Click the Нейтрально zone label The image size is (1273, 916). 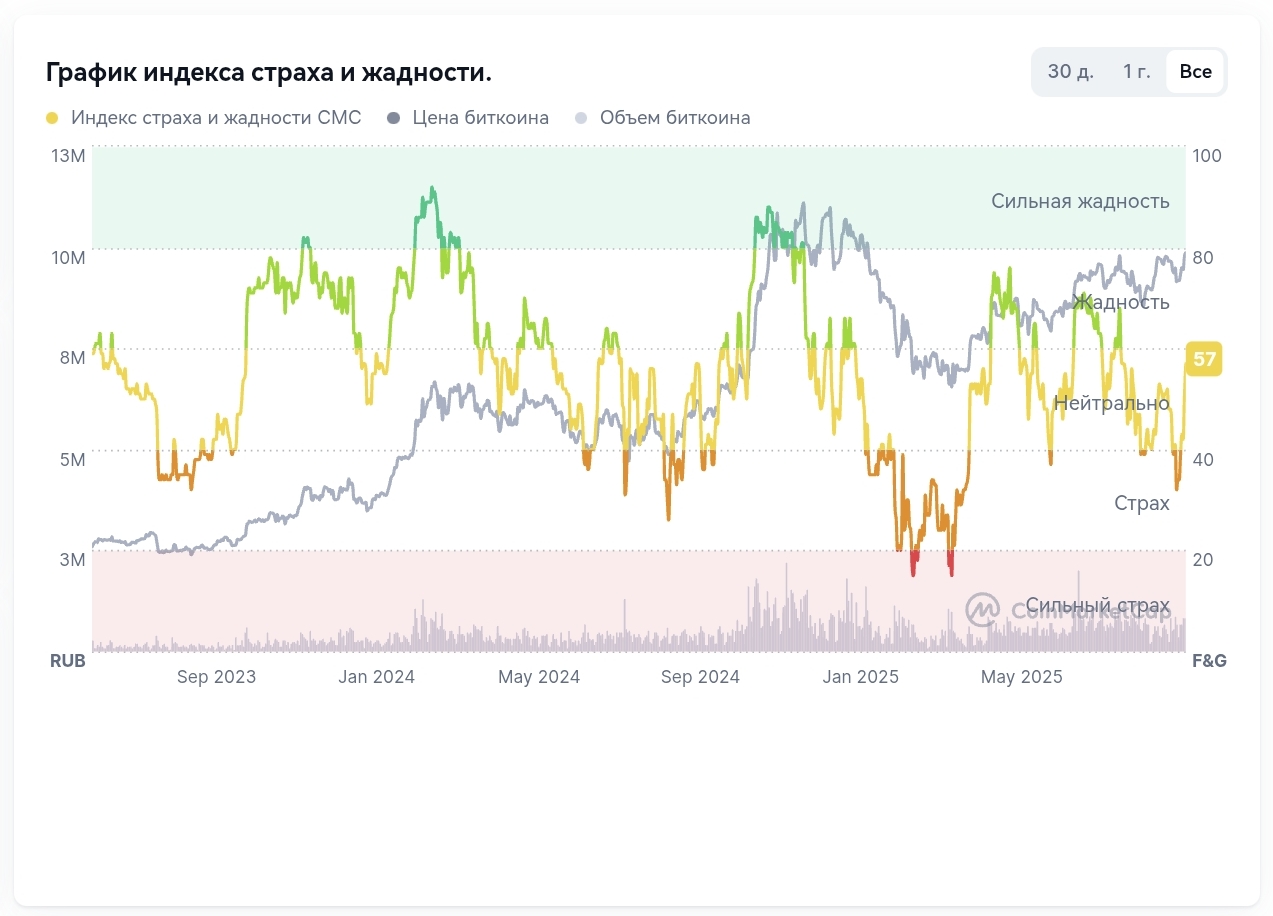(1111, 404)
